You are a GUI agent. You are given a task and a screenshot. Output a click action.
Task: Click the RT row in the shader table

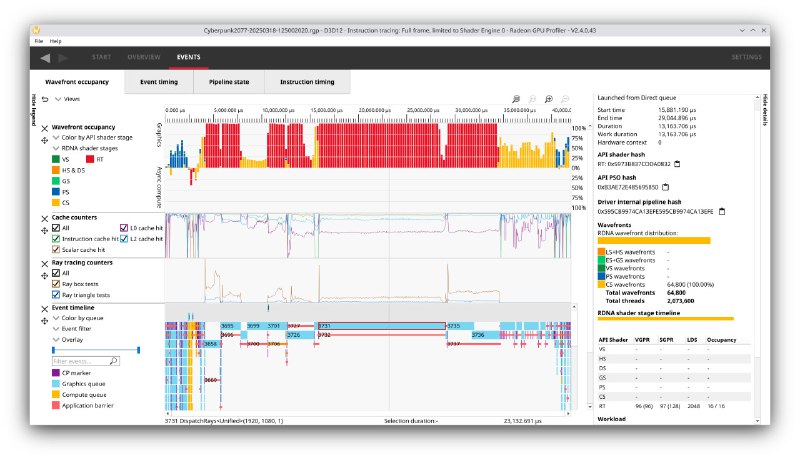click(673, 406)
